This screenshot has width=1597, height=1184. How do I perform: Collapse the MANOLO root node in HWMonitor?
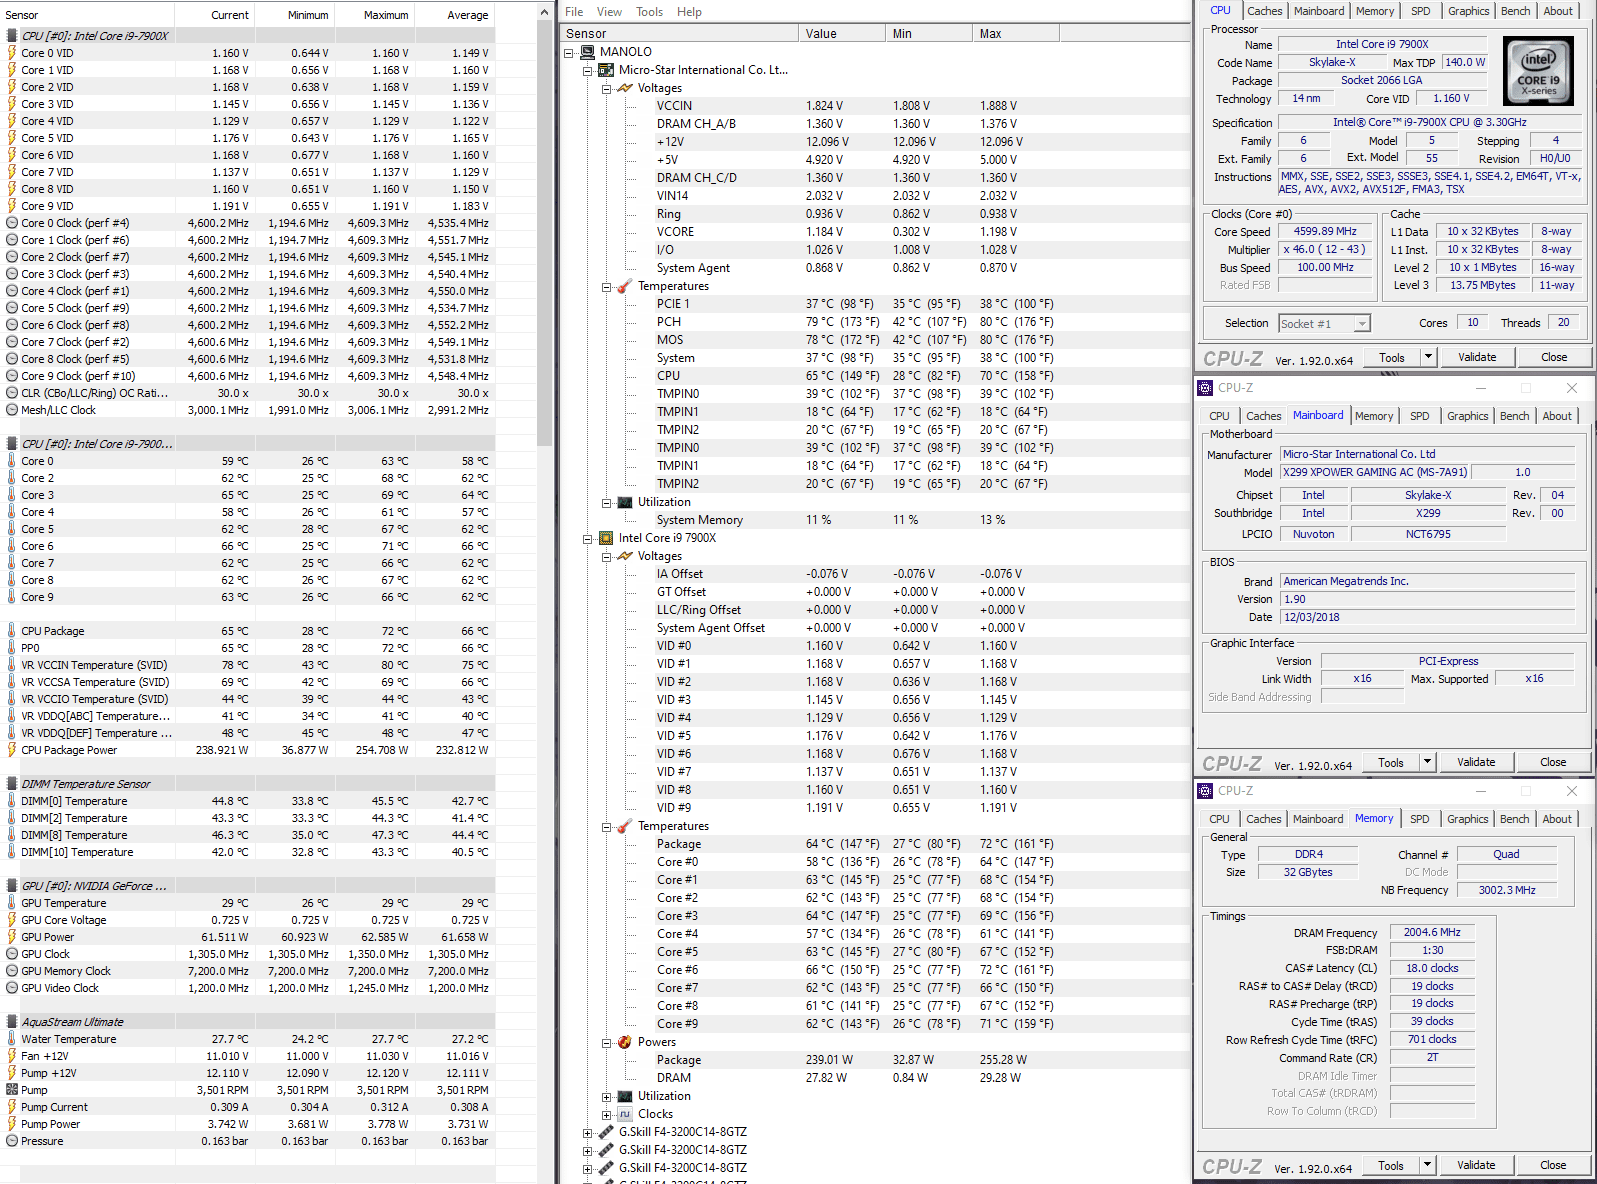point(569,52)
